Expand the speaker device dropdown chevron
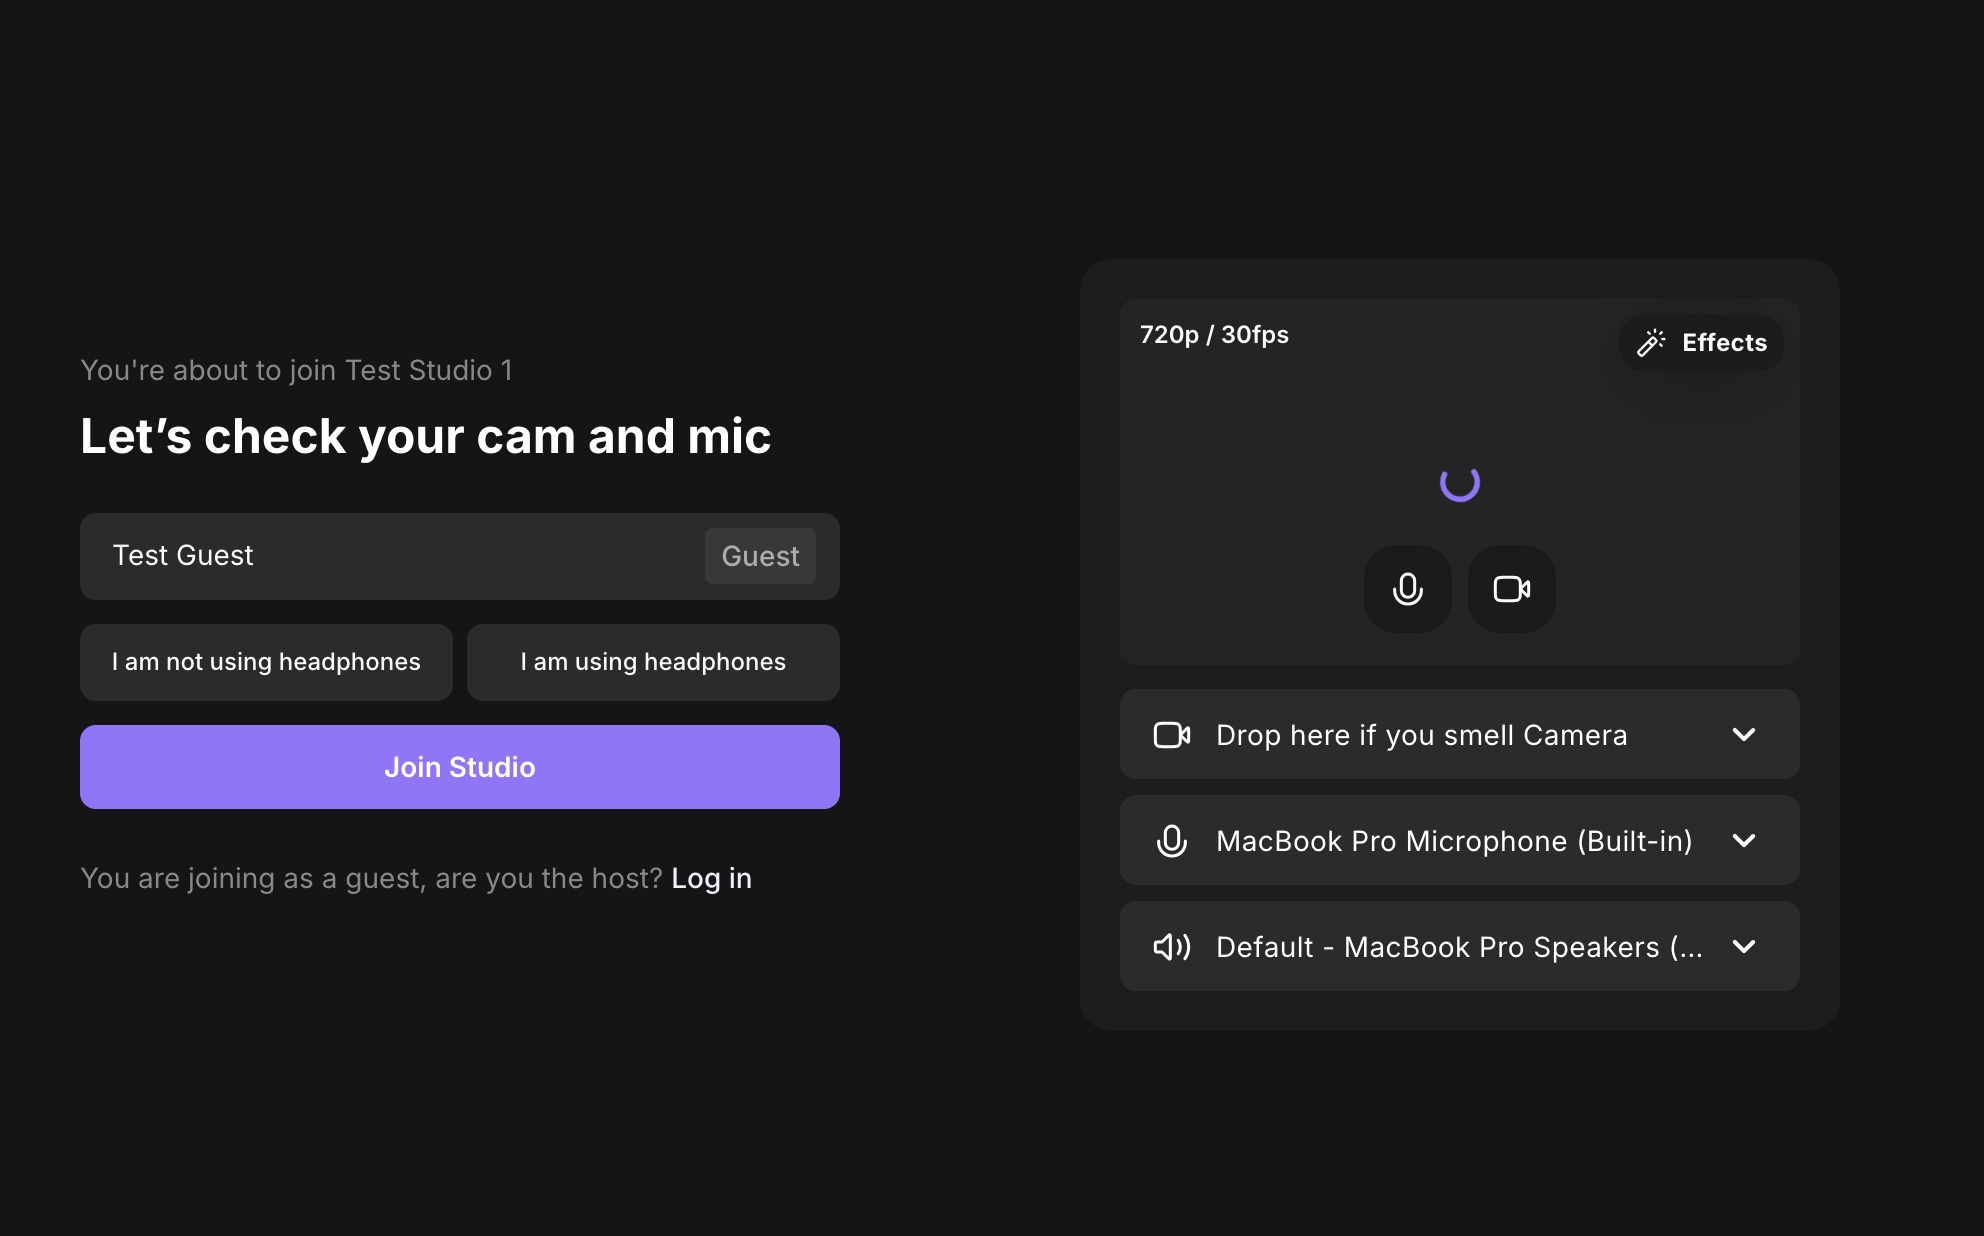Screen dimensions: 1984x1236 [1744, 947]
